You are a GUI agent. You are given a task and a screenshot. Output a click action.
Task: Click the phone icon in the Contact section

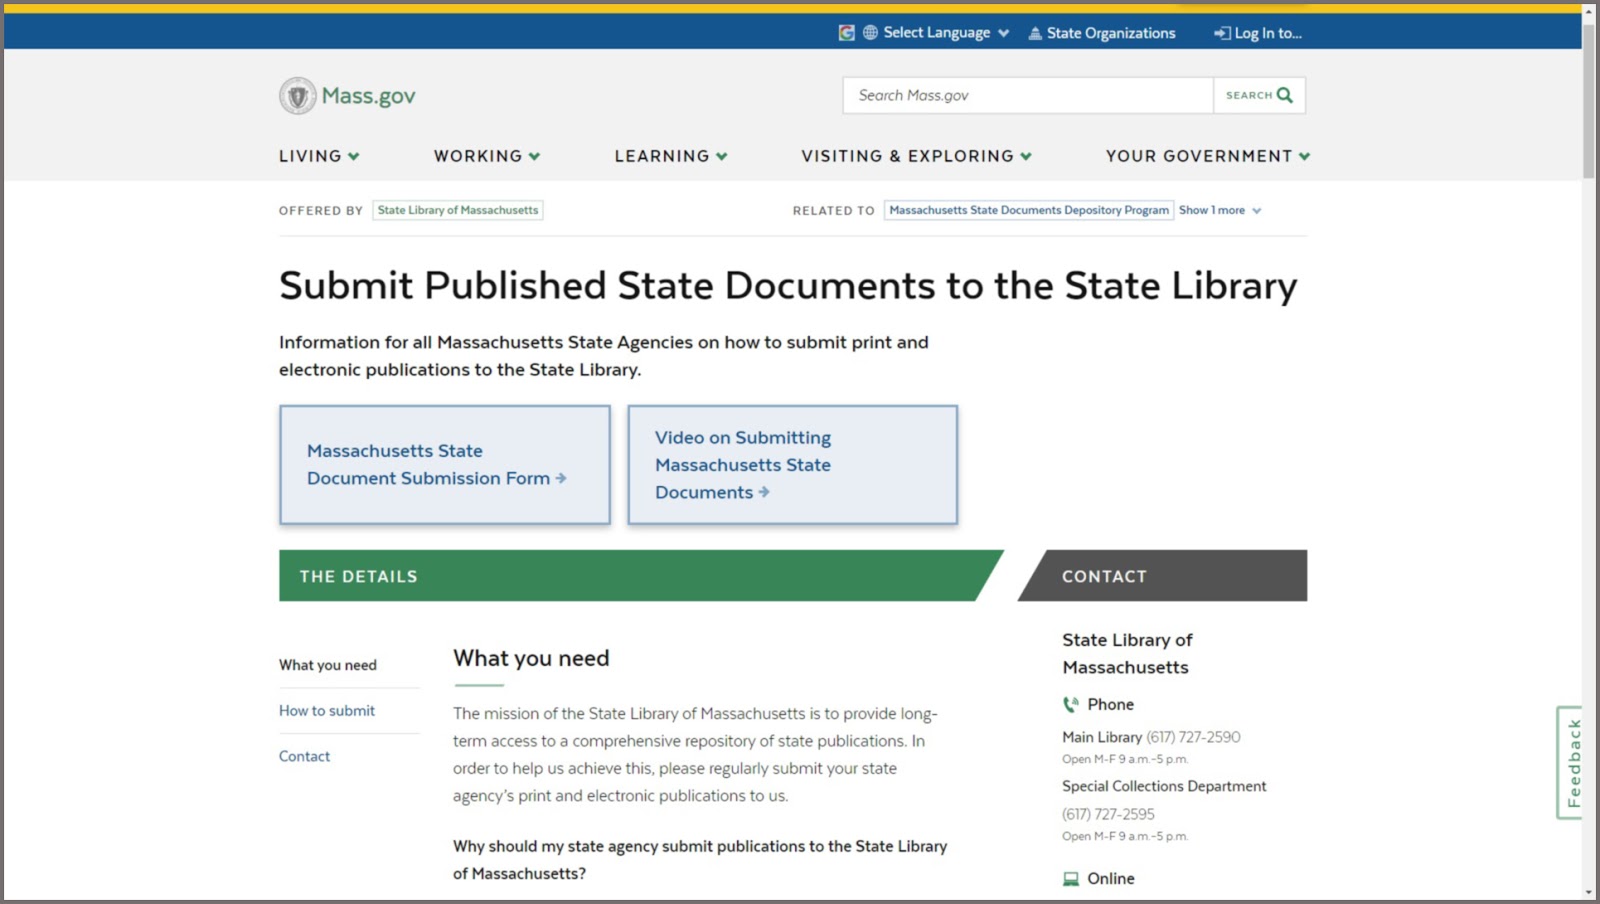coord(1070,704)
